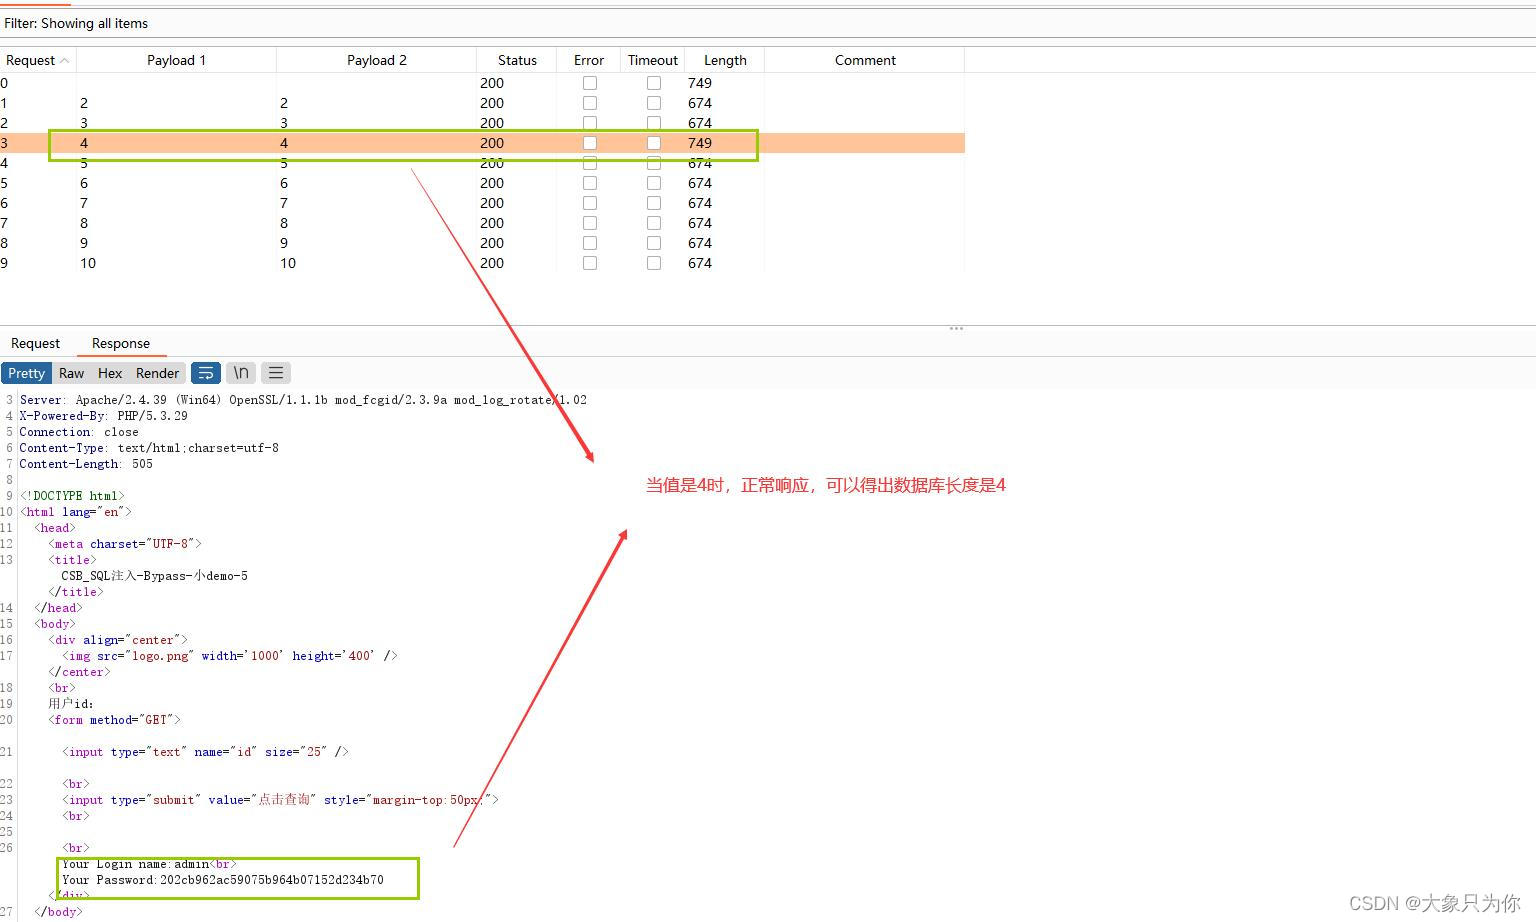
Task: Select request row 6 with payload 7
Action: pyautogui.click(x=482, y=203)
